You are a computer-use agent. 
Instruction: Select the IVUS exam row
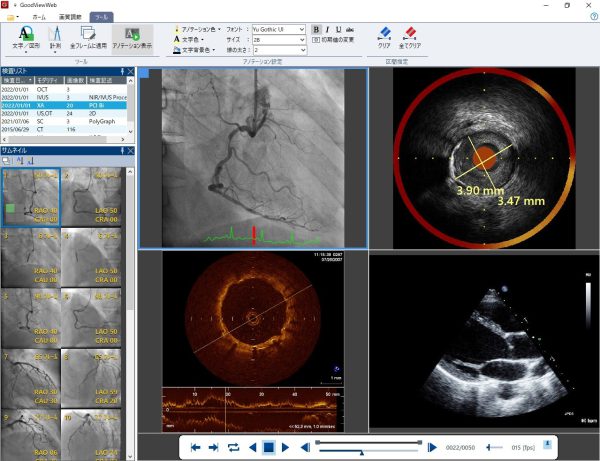60,96
